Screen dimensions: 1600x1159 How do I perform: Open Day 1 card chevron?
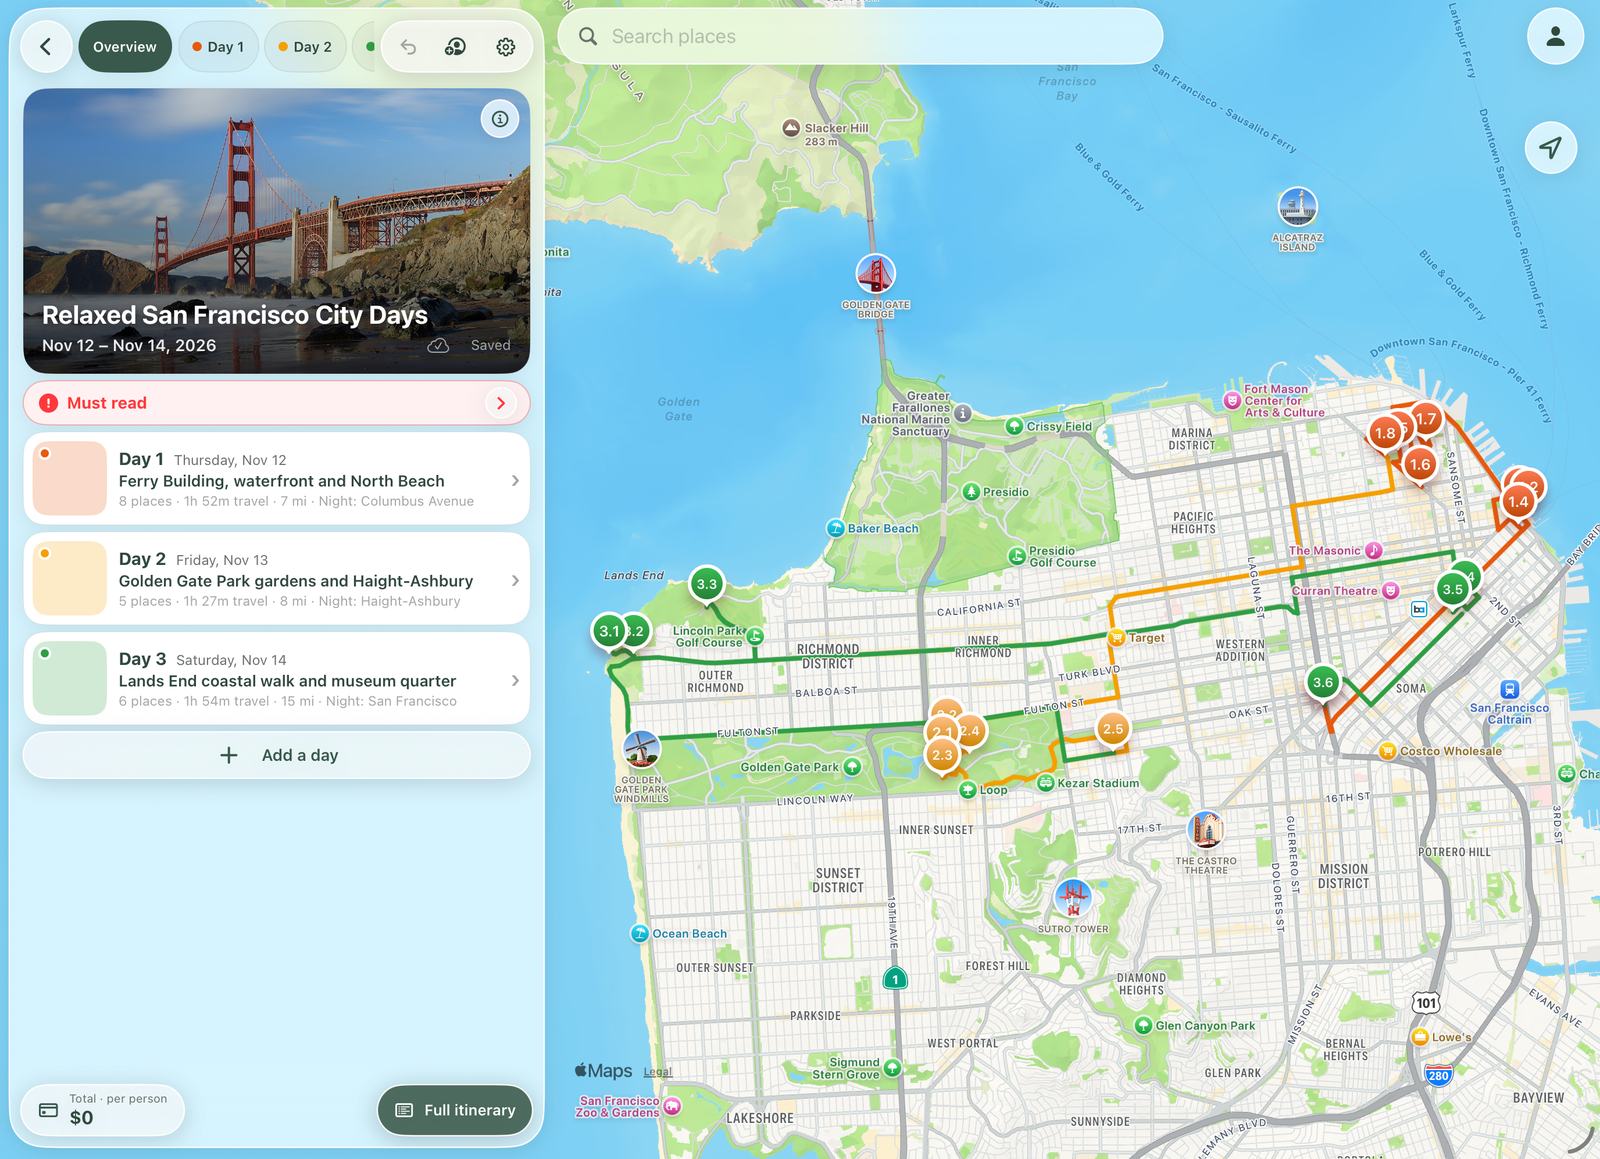point(515,481)
